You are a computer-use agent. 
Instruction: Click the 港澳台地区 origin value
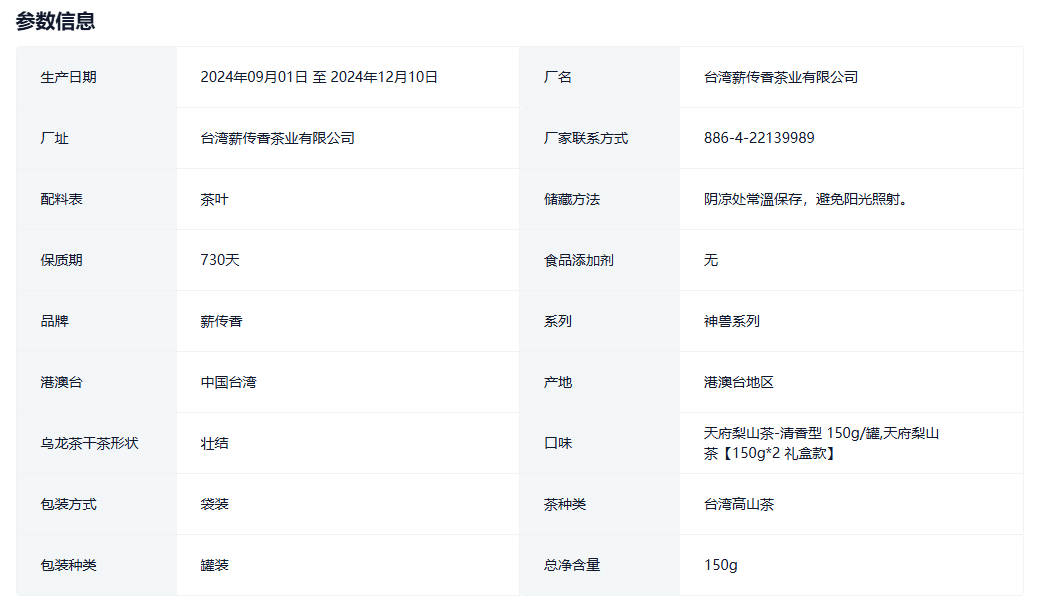pyautogui.click(x=738, y=382)
